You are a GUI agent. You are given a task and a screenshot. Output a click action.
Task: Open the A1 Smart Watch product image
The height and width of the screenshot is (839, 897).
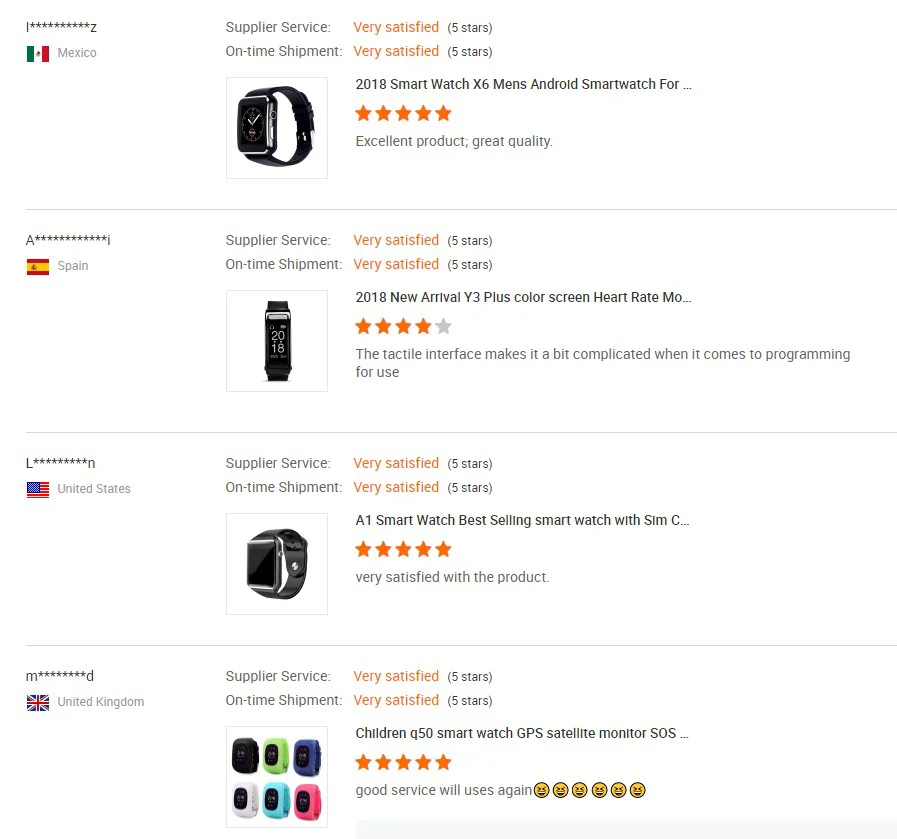pos(277,564)
